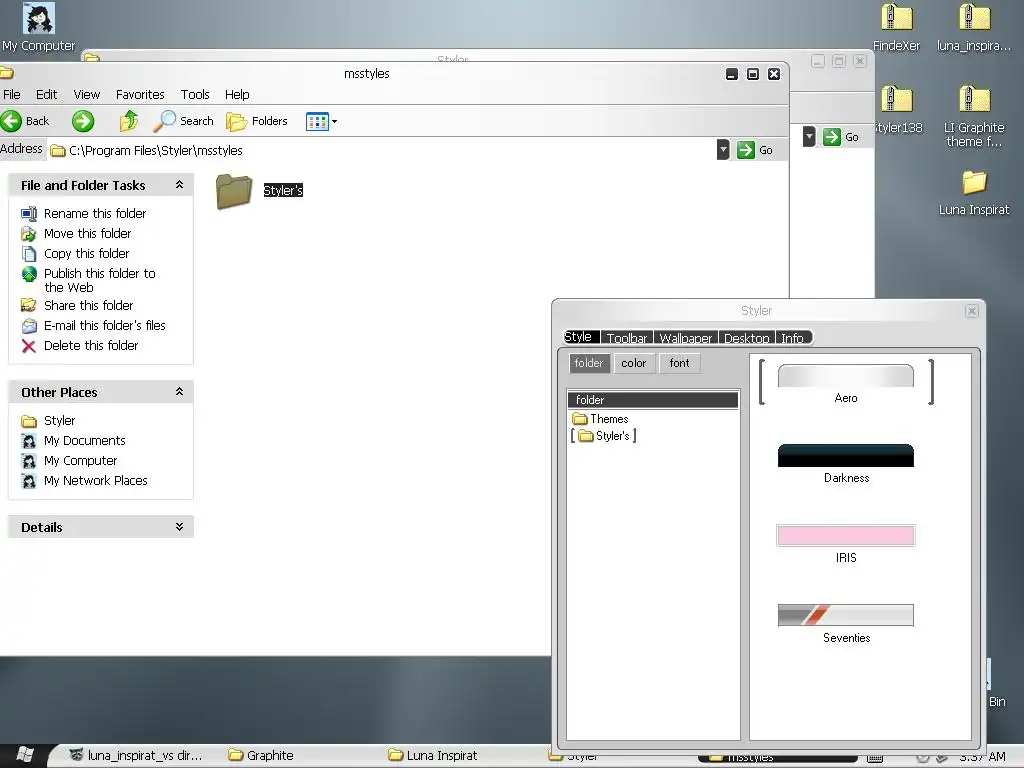This screenshot has height=768, width=1024.
Task: Select Styler's folder in Styler list
Action: [604, 436]
